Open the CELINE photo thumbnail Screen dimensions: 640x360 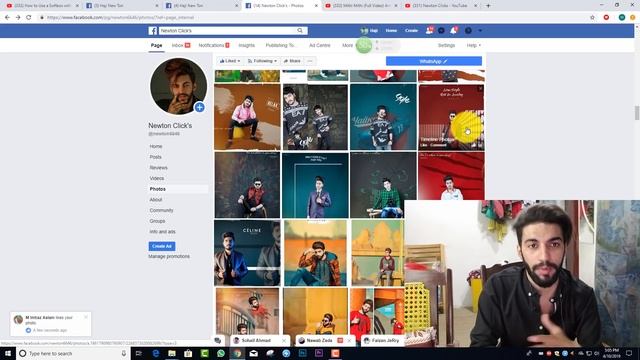247,253
